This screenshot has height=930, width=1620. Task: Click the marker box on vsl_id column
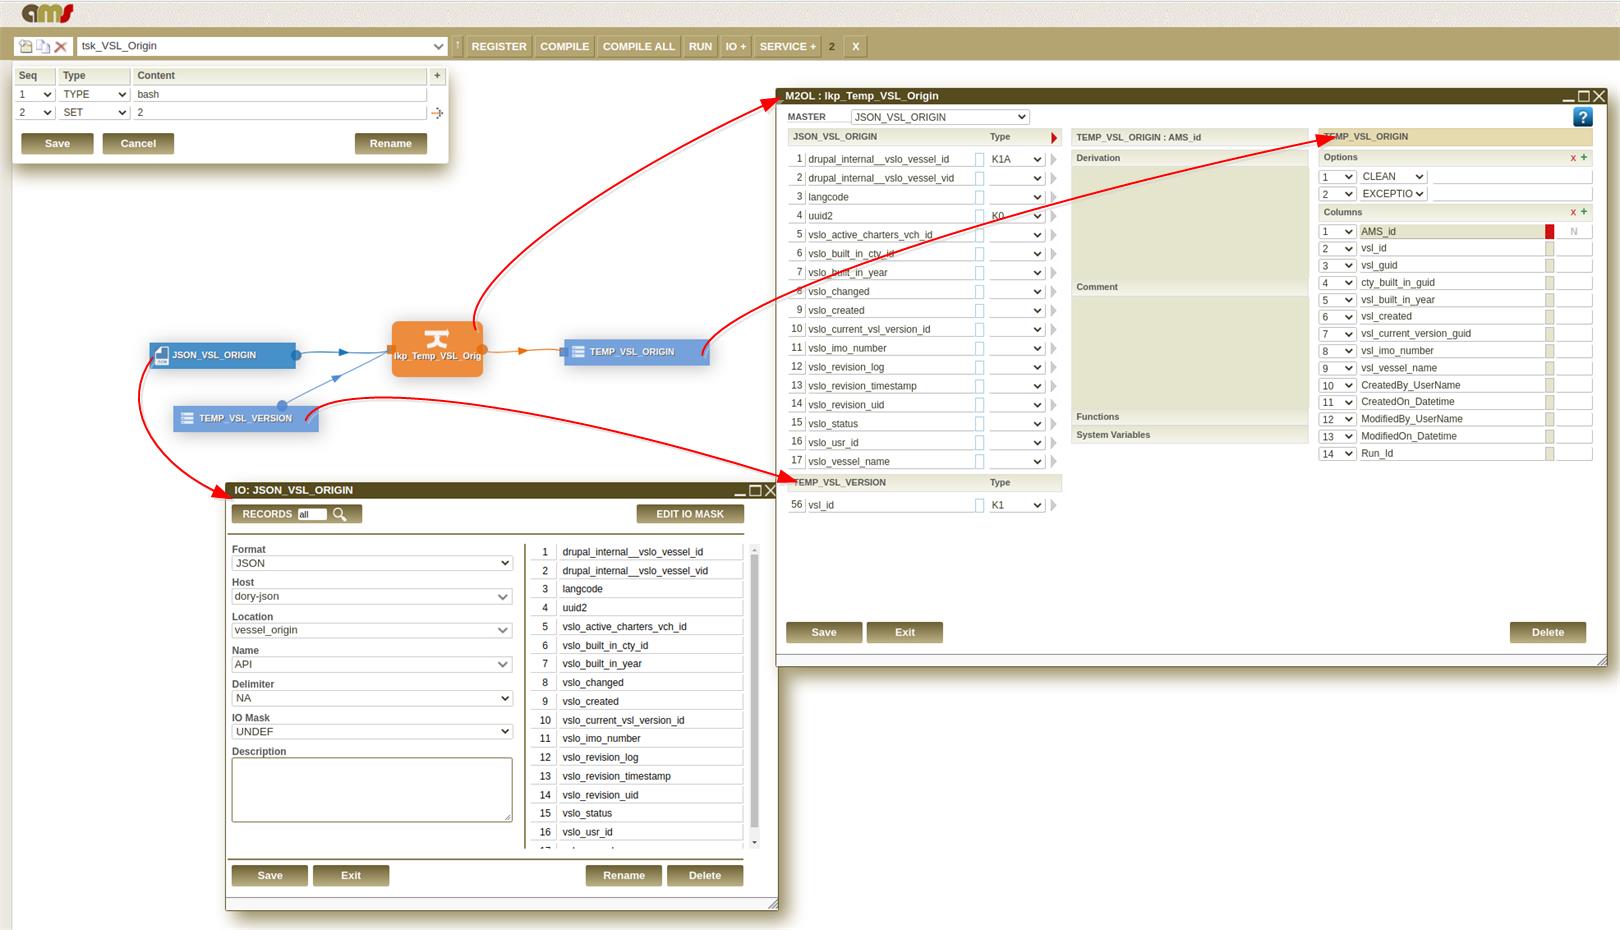pyautogui.click(x=1550, y=249)
